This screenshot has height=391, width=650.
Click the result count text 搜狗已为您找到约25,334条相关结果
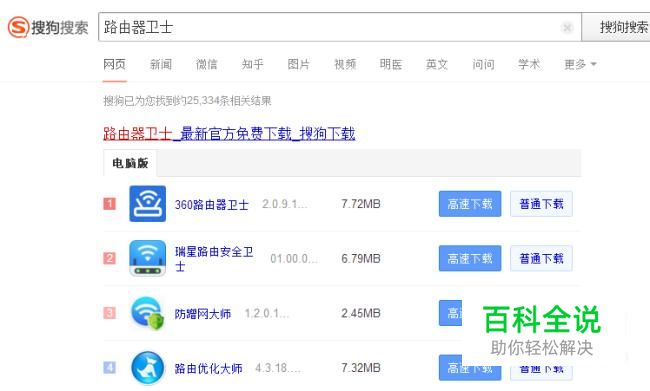pos(187,101)
